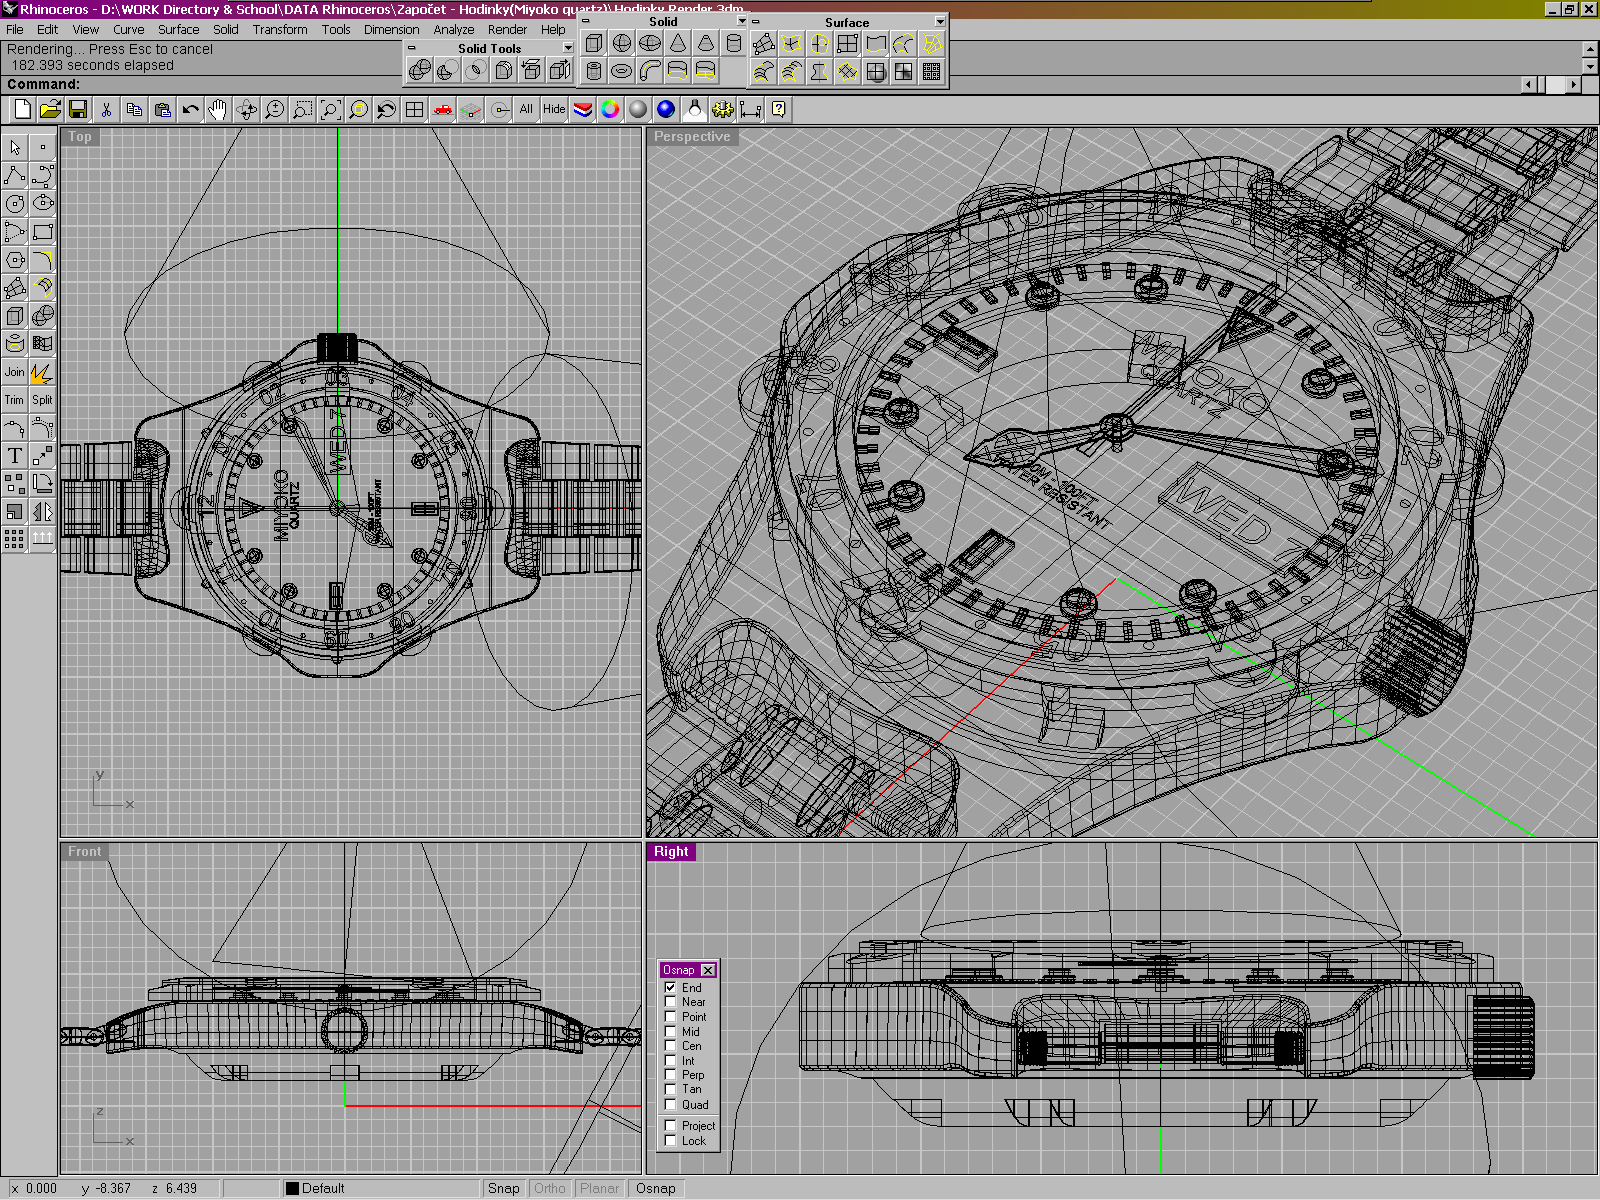The image size is (1600, 1200).
Task: Click the four-viewport layout icon
Action: (414, 109)
